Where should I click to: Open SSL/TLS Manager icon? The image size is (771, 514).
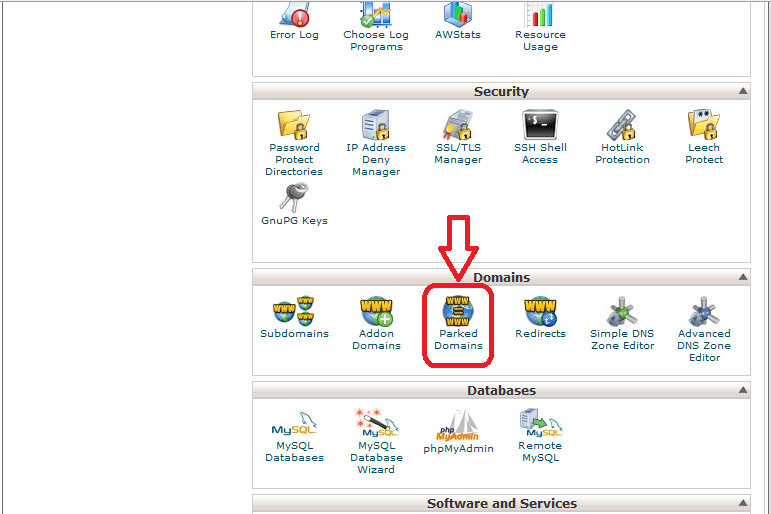click(458, 126)
